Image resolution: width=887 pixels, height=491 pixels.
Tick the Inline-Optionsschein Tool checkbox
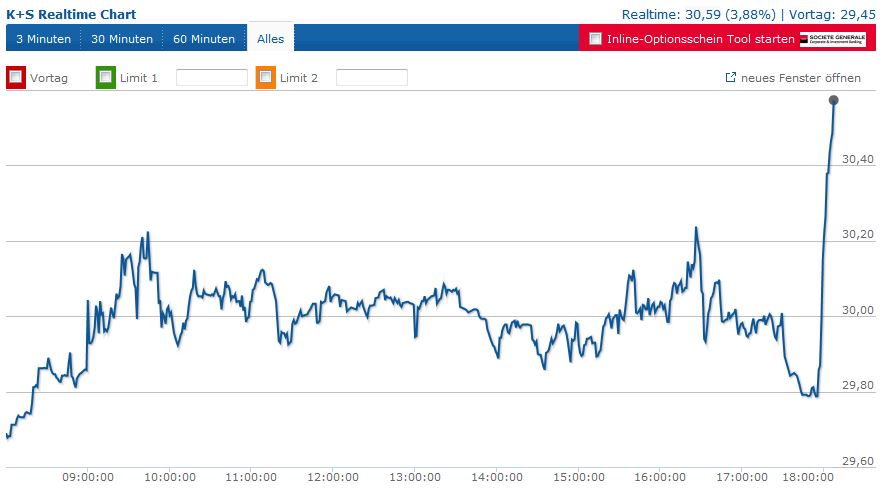click(596, 39)
